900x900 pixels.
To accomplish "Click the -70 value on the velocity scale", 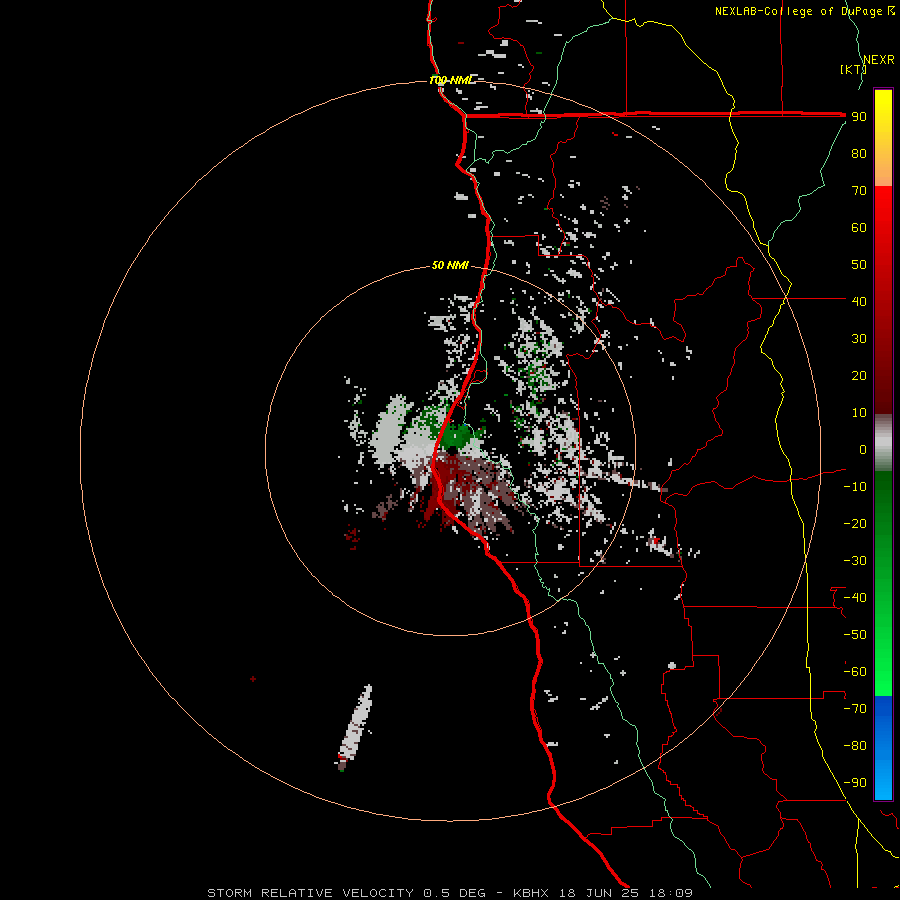I will click(855, 709).
